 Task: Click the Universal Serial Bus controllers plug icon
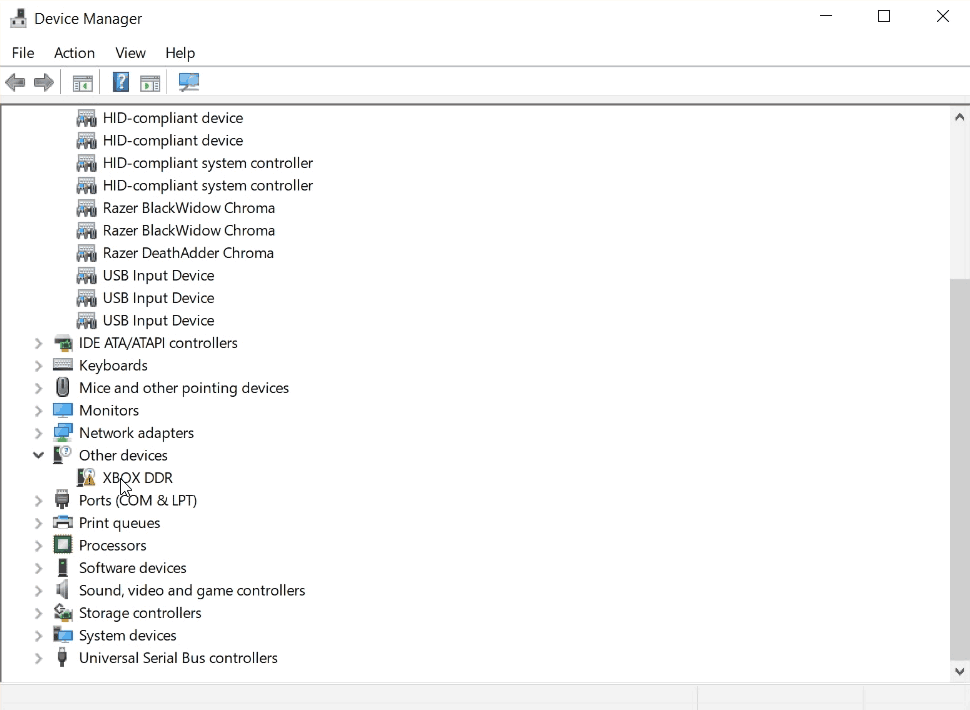coord(62,657)
